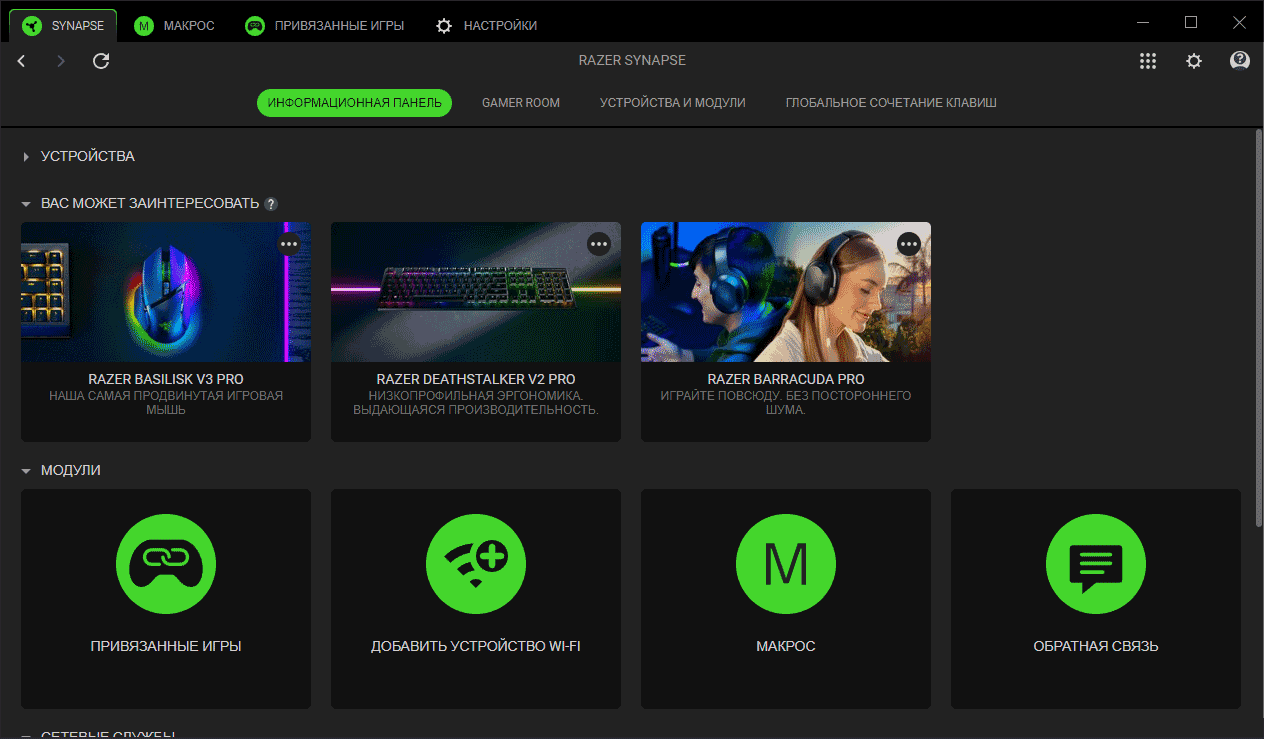Click the vertical scrollbar thumb
The width and height of the screenshot is (1264, 739).
pos(1258,327)
